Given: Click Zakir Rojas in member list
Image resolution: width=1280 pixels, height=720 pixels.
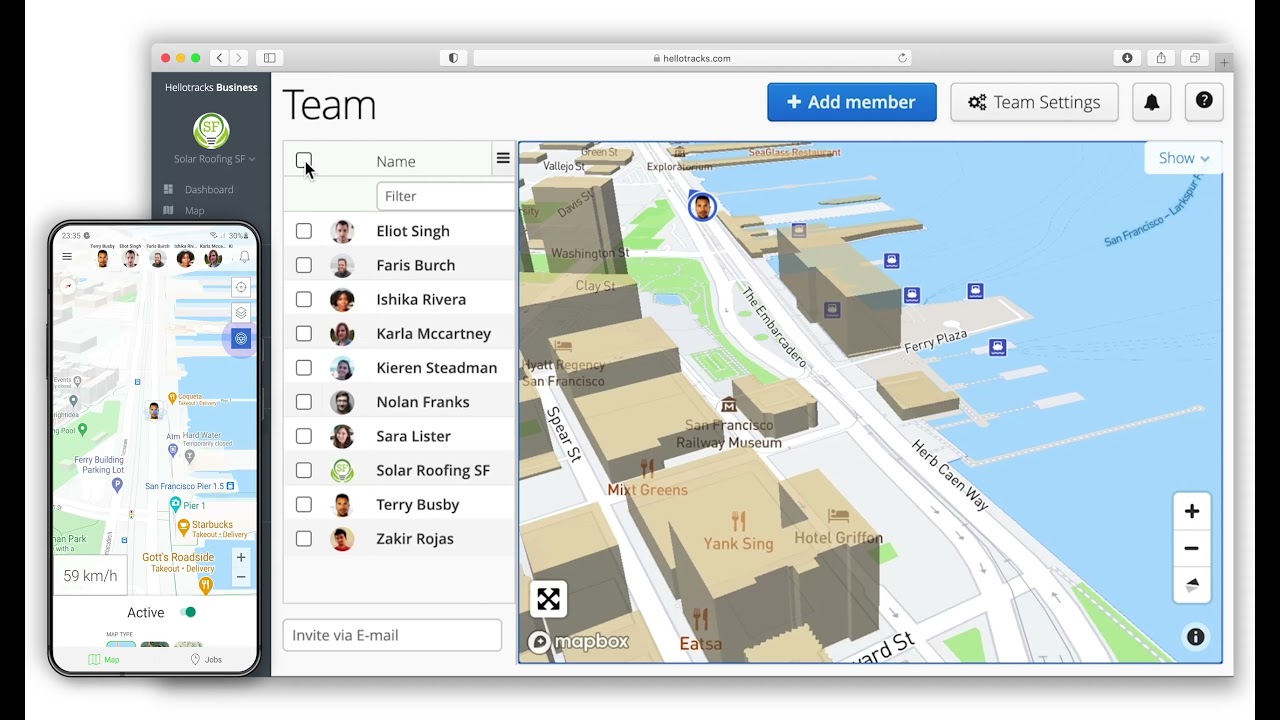Looking at the screenshot, I should [415, 539].
